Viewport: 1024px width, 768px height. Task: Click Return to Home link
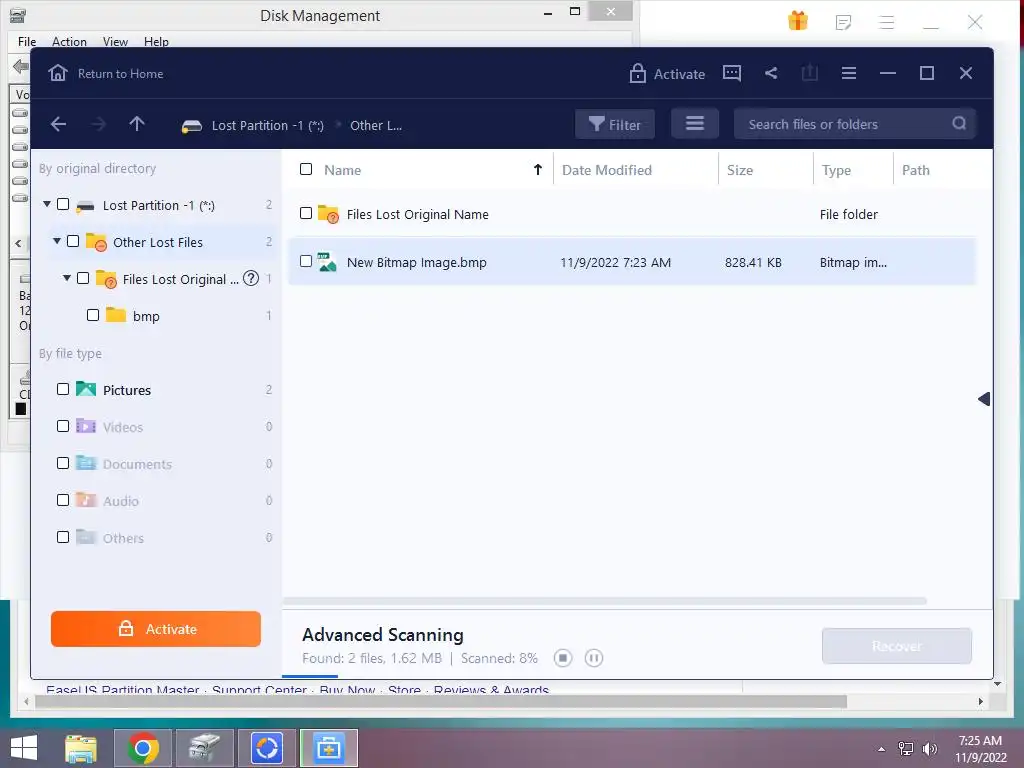(x=120, y=74)
